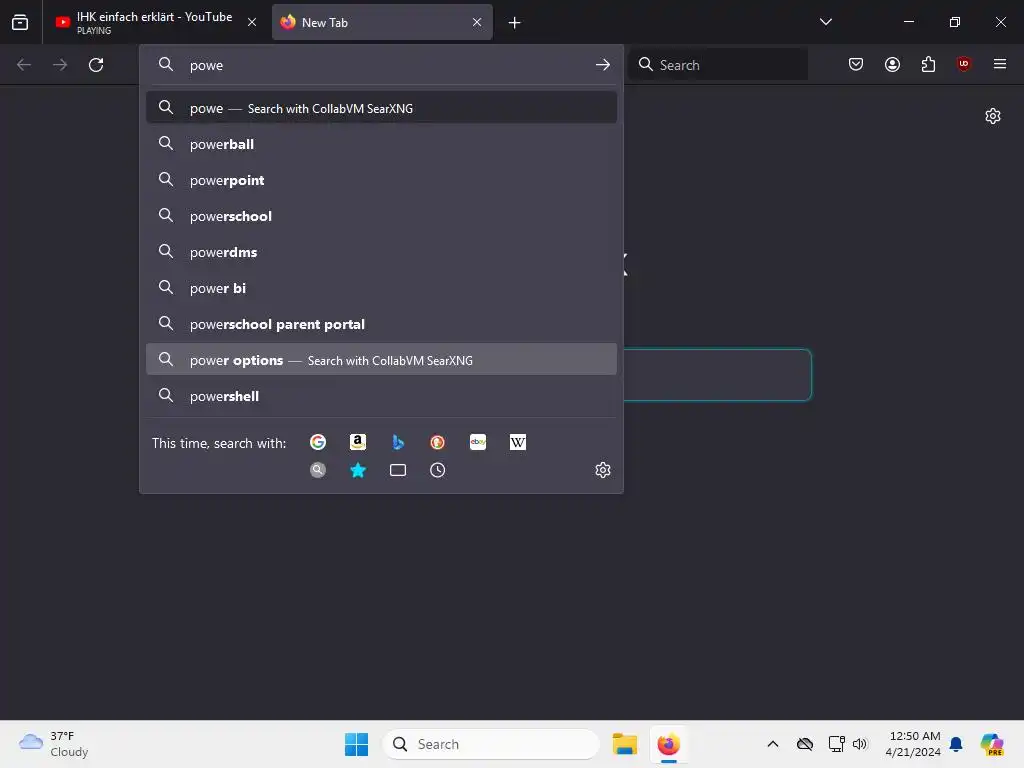Open Firefox View in tab strip
The image size is (1024, 768).
click(20, 22)
